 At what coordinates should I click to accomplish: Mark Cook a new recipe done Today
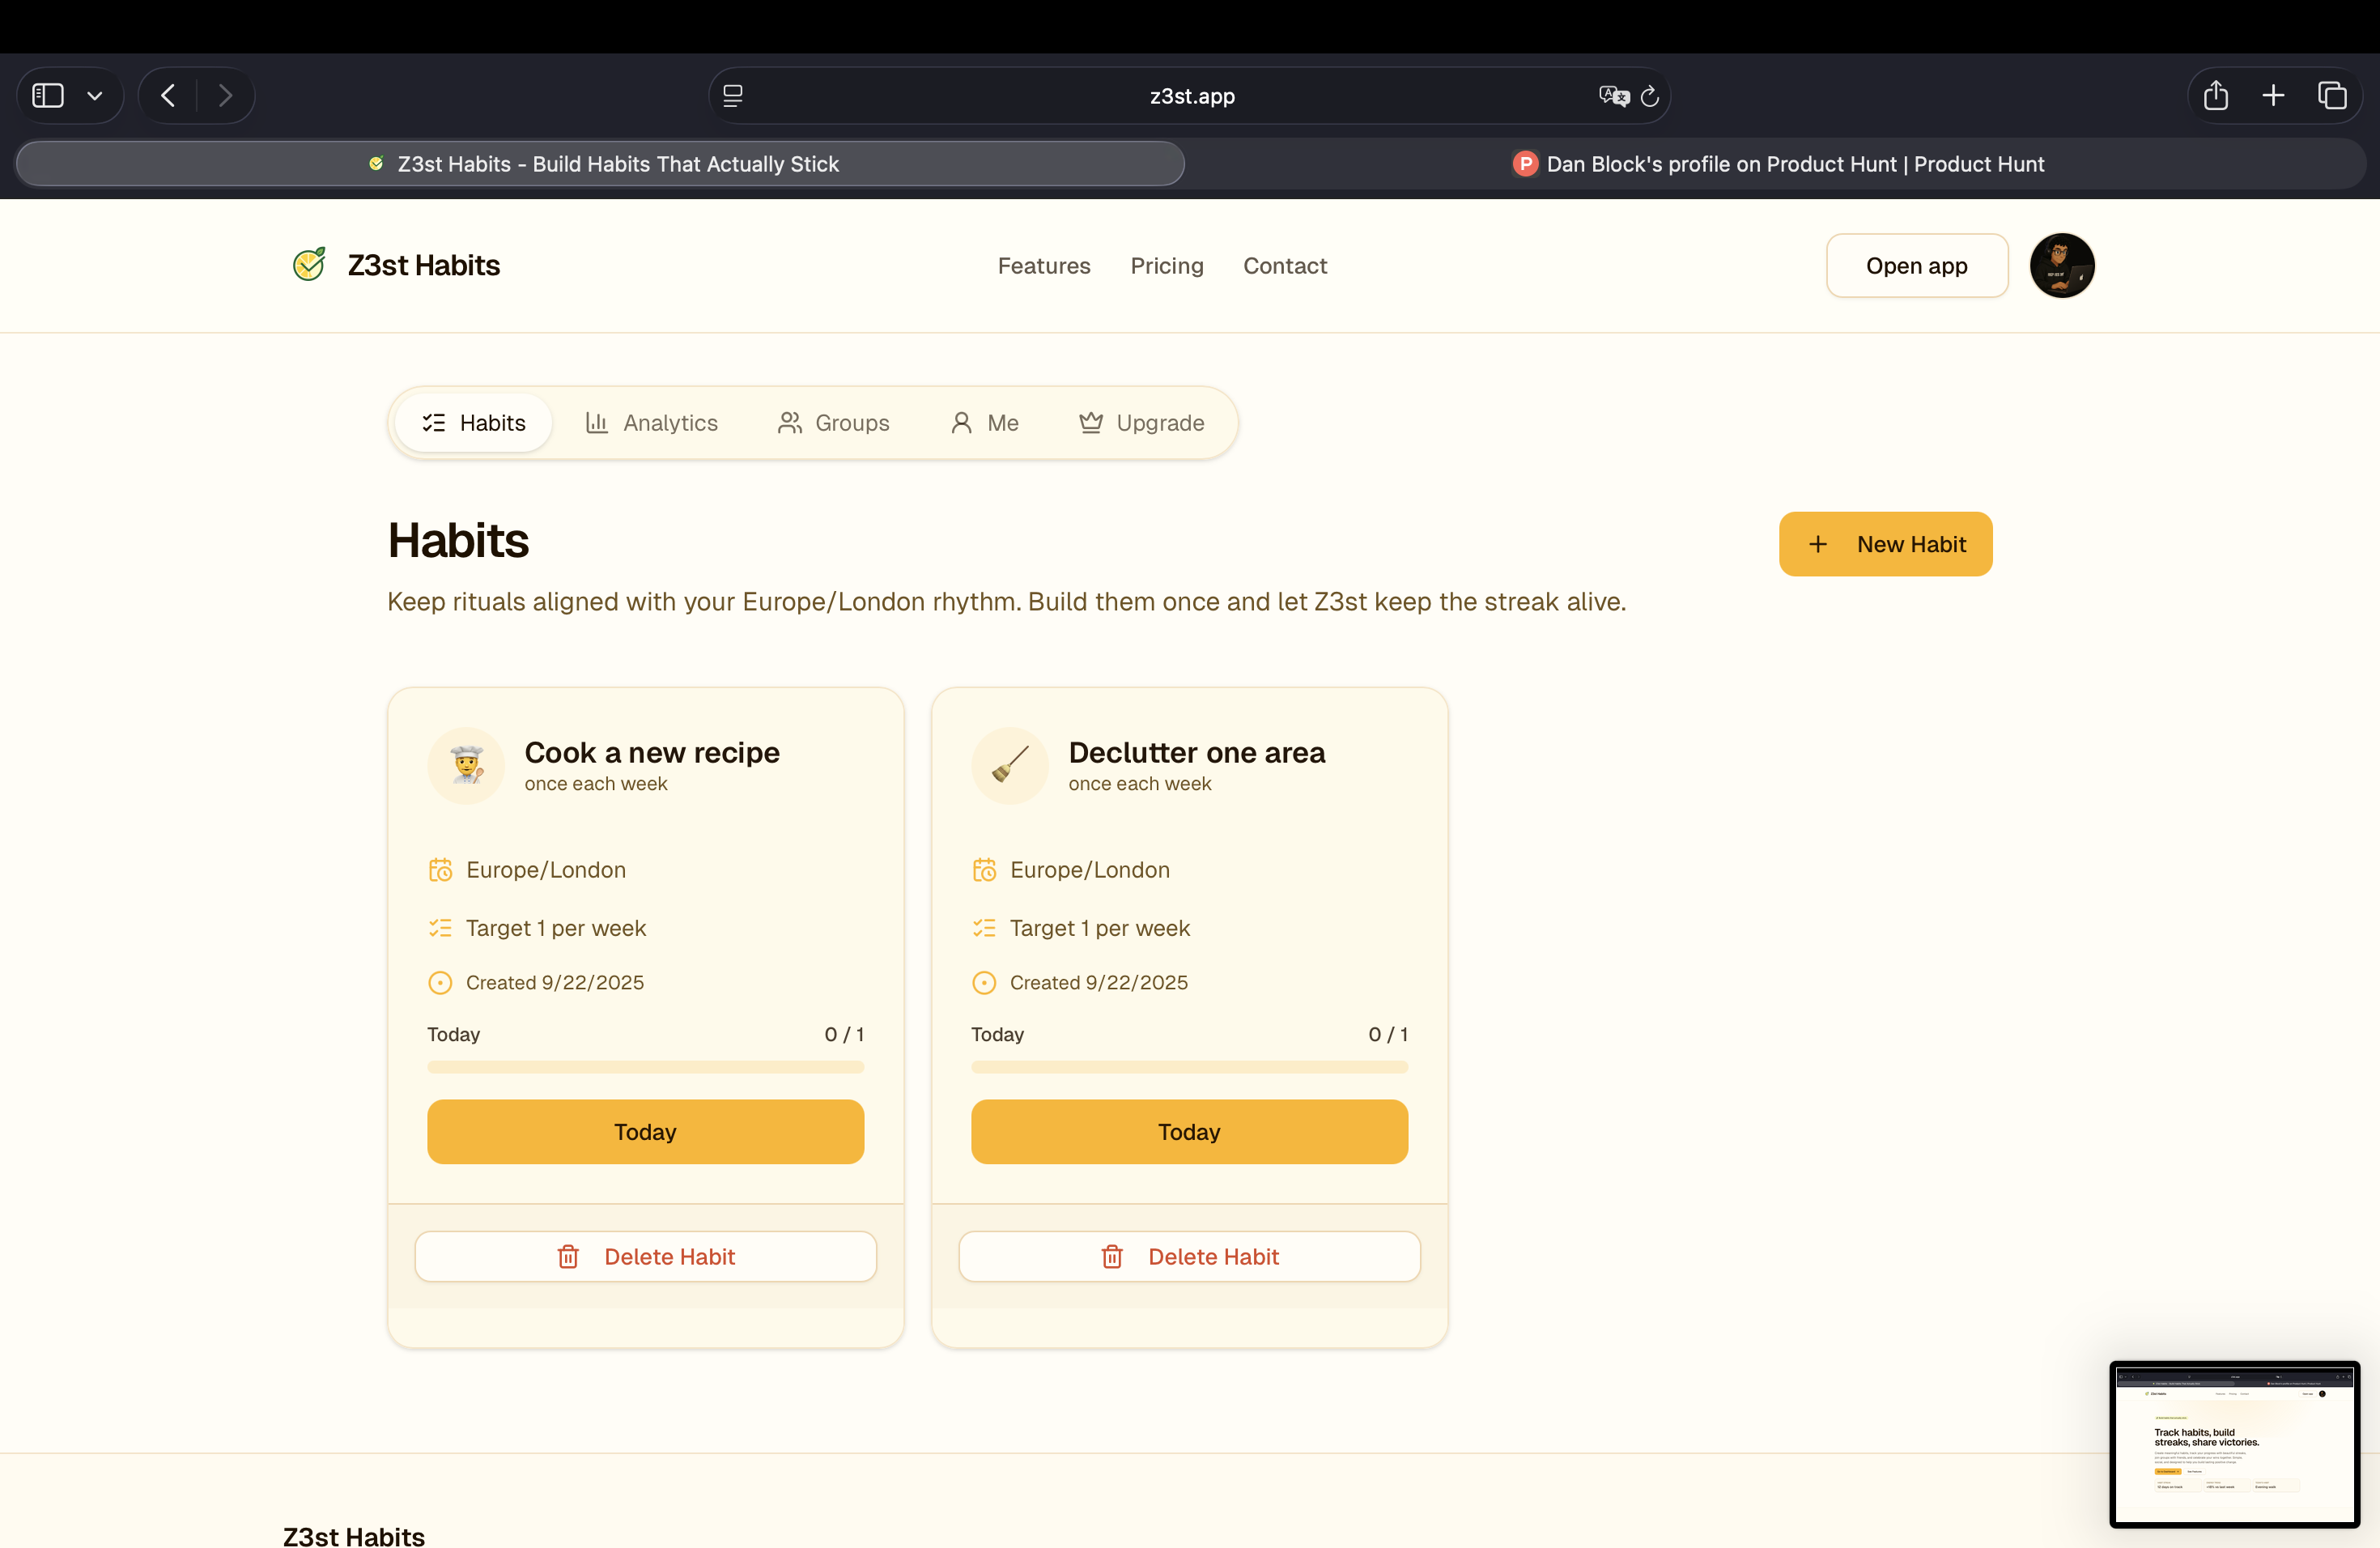[645, 1132]
